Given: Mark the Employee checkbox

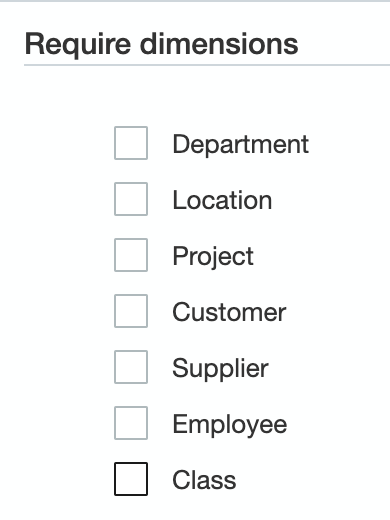Looking at the screenshot, I should [x=131, y=423].
